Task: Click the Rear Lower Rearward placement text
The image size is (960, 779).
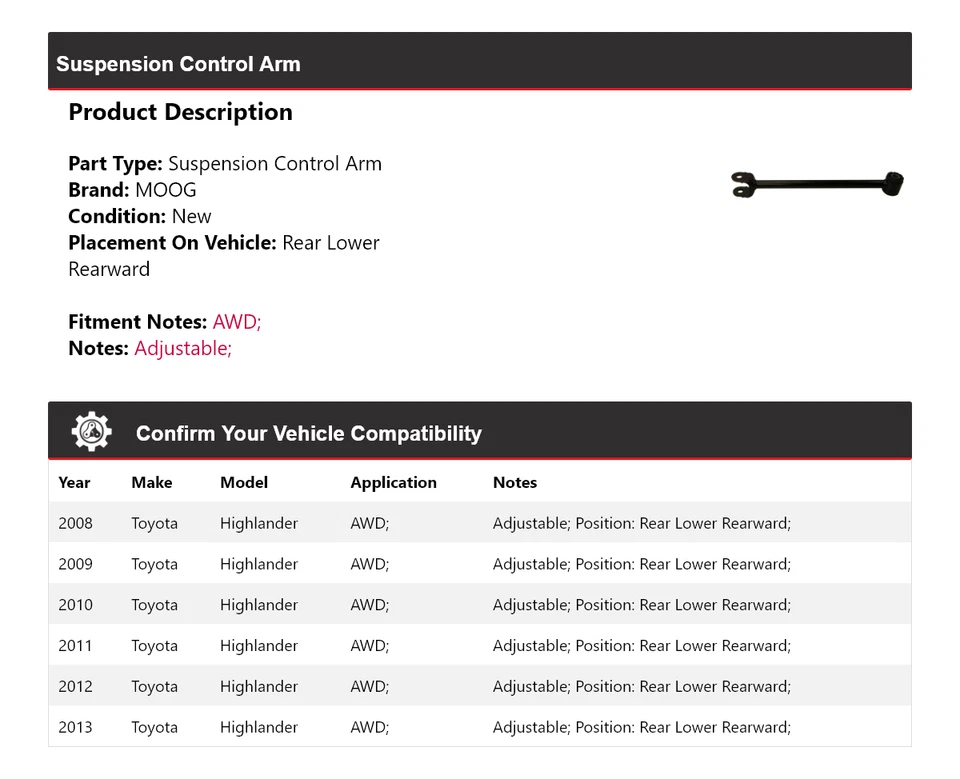Action: pos(330,242)
